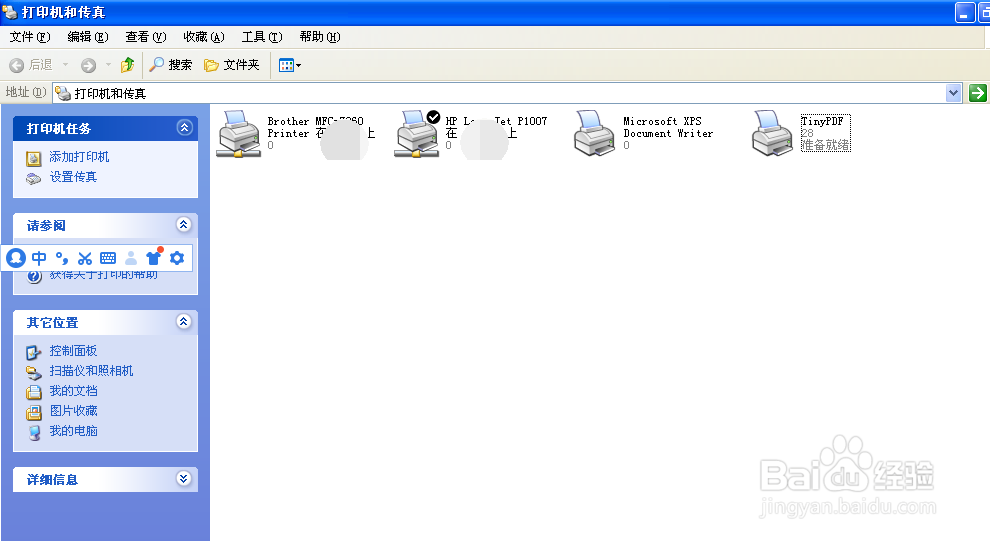Click the Set Up Faxing (设置传真) link
990x541 pixels.
tap(73, 177)
